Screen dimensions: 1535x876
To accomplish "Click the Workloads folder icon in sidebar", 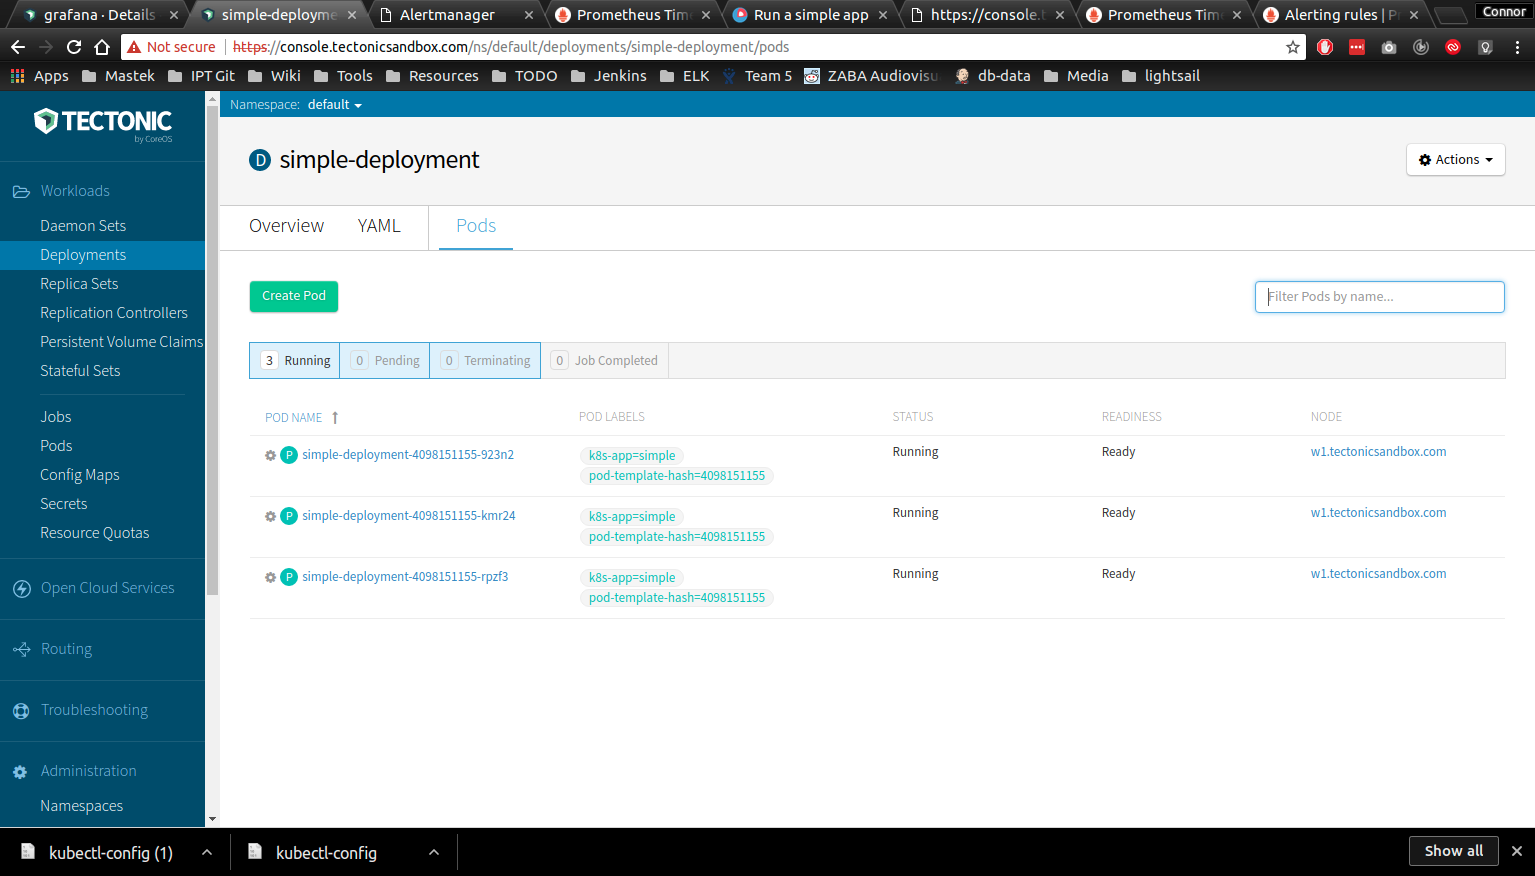I will point(21,191).
